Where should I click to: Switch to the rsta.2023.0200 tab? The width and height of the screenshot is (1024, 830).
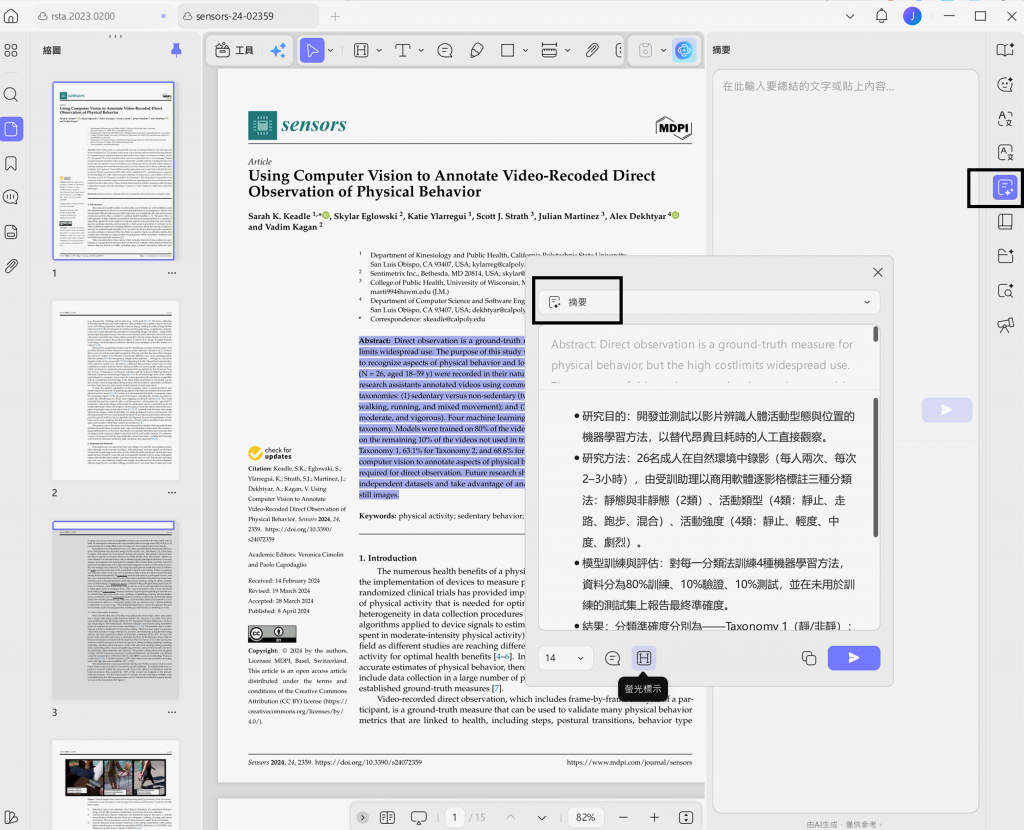coord(83,16)
